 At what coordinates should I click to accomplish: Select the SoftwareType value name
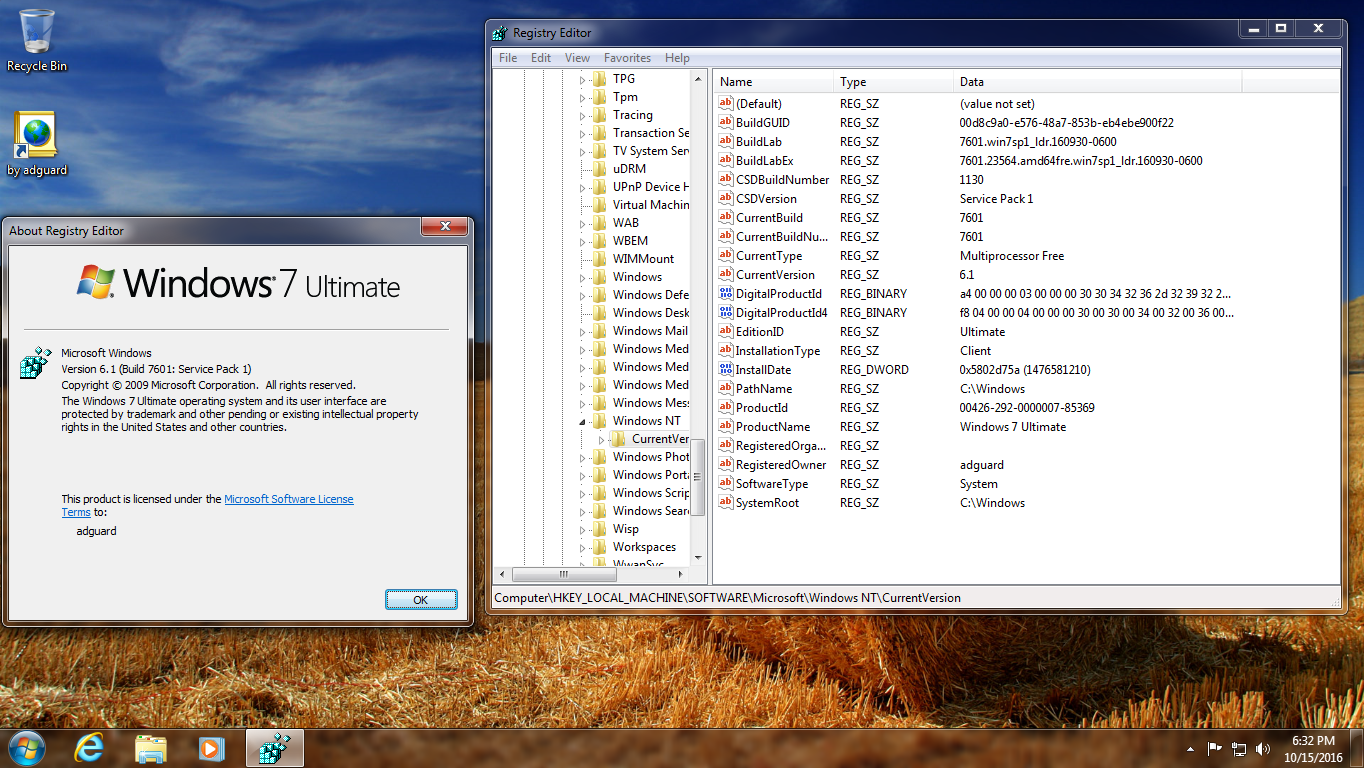pos(772,484)
